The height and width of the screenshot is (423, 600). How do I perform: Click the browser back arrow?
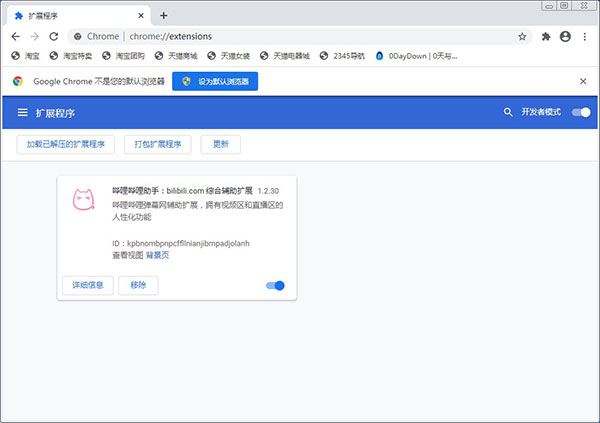15,36
